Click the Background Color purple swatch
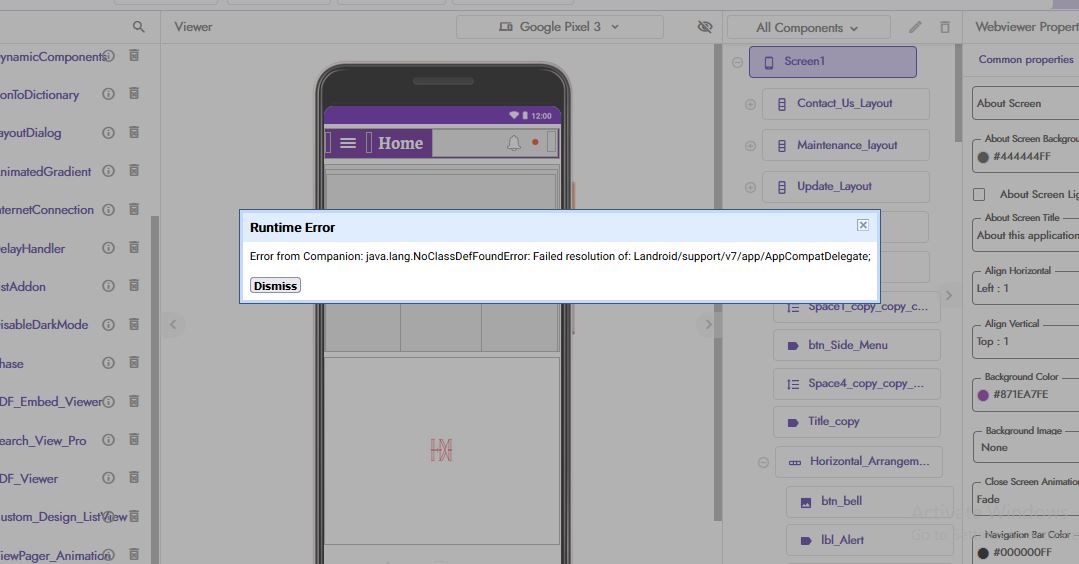1079x564 pixels. (983, 395)
